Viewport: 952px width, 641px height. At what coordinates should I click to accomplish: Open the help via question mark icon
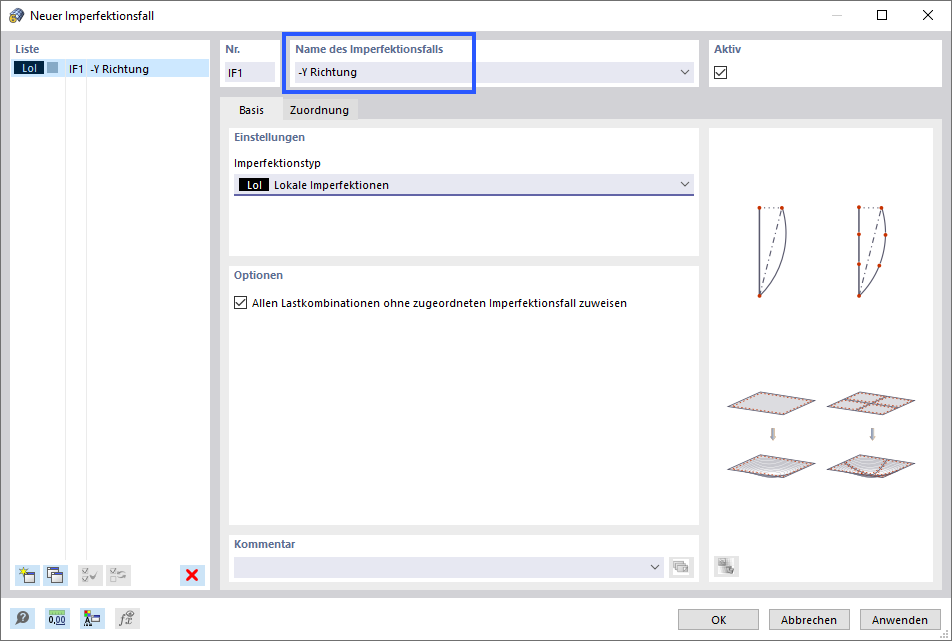22,618
